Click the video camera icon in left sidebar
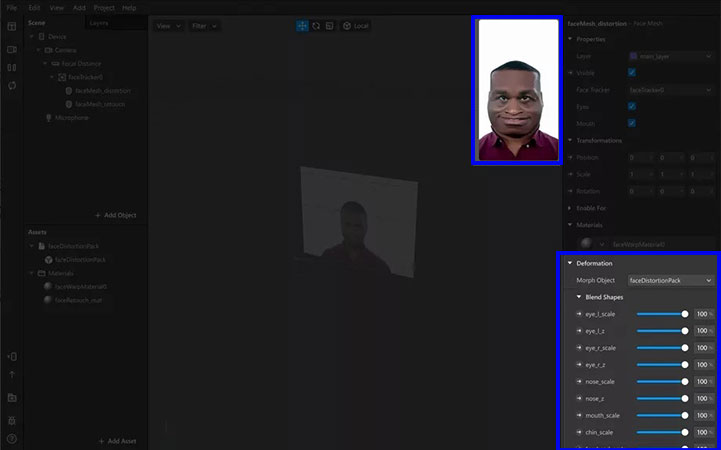Viewport: 721px width, 450px height. [12, 49]
